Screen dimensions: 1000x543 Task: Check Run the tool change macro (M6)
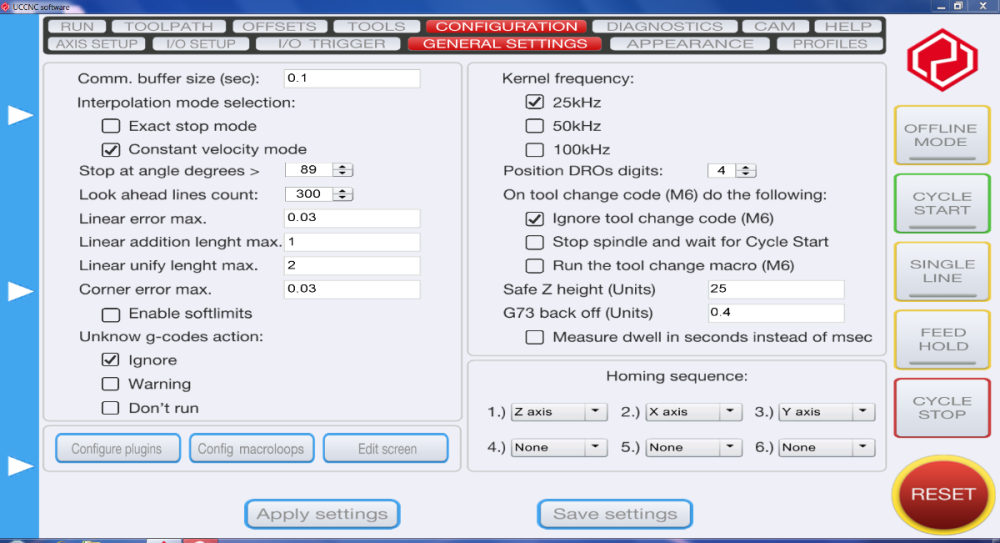click(x=534, y=265)
